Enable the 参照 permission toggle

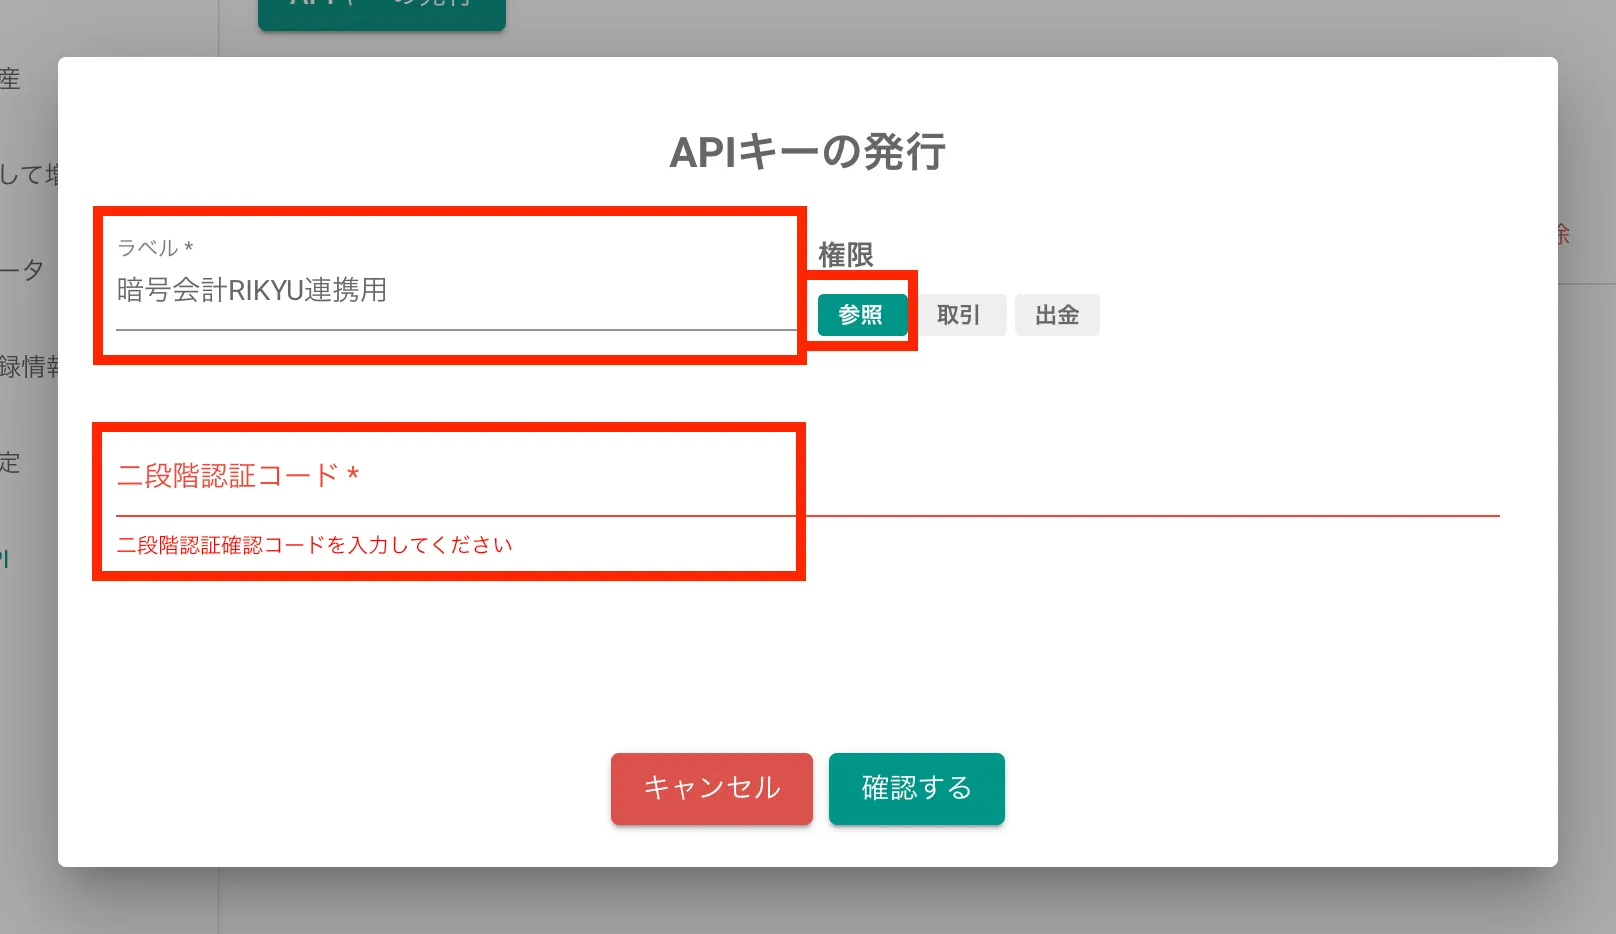pyautogui.click(x=861, y=315)
